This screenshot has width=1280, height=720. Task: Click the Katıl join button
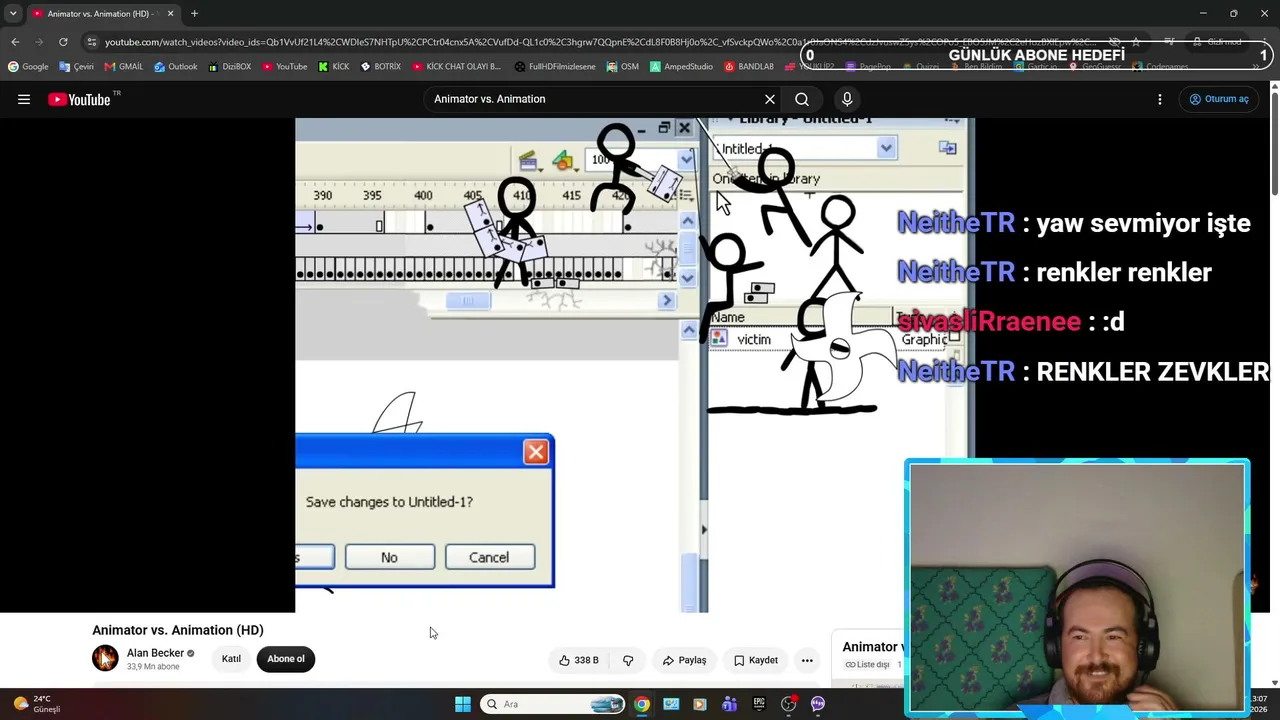click(231, 659)
